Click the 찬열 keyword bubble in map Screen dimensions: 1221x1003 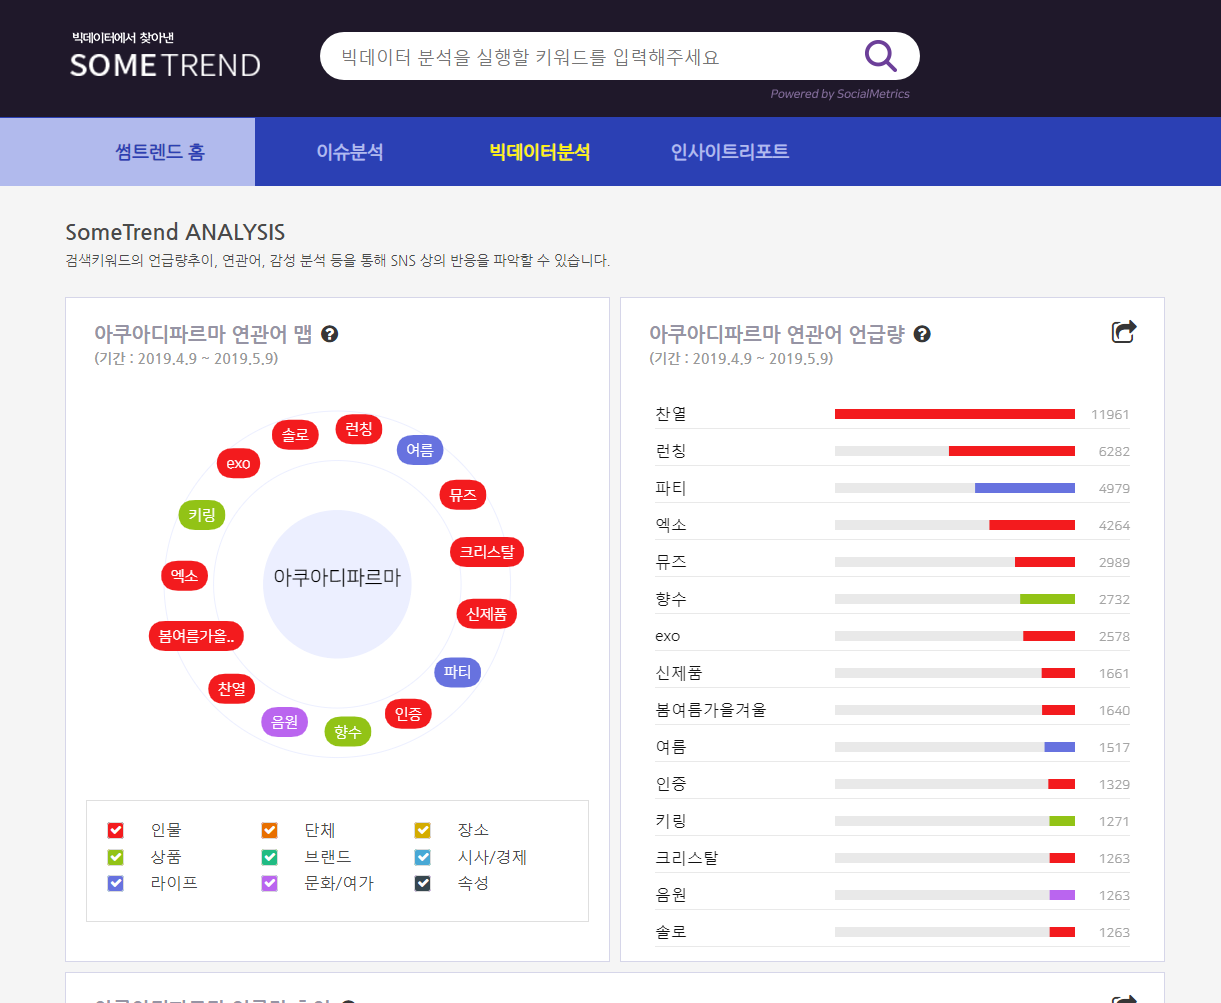coord(232,688)
